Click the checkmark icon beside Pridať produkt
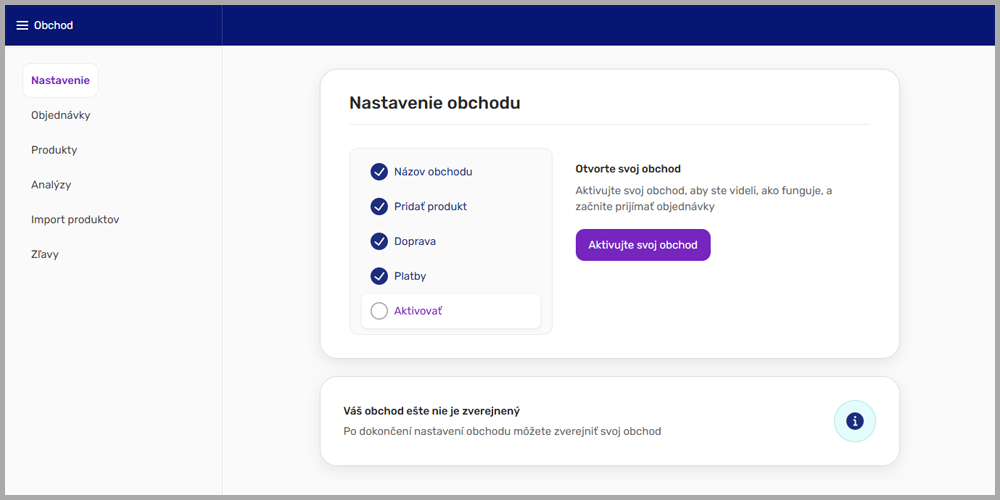The width and height of the screenshot is (1000, 500). 379,207
